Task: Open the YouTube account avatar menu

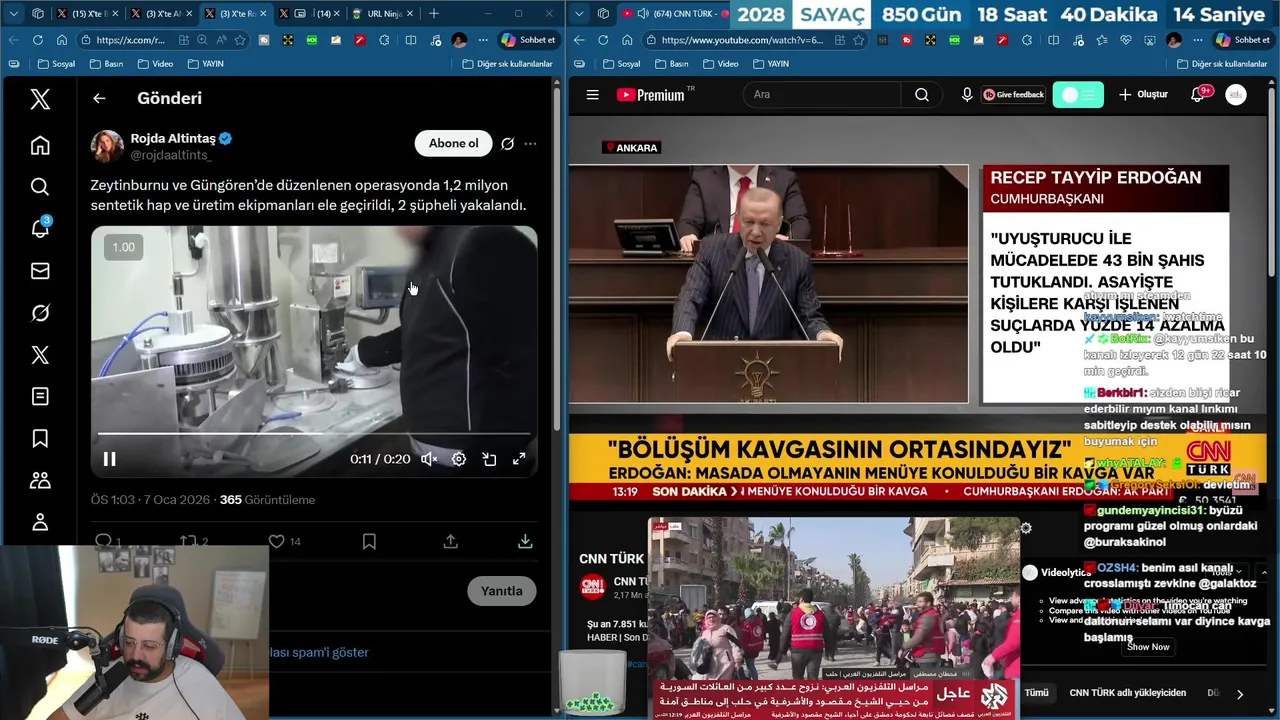Action: (x=1236, y=94)
